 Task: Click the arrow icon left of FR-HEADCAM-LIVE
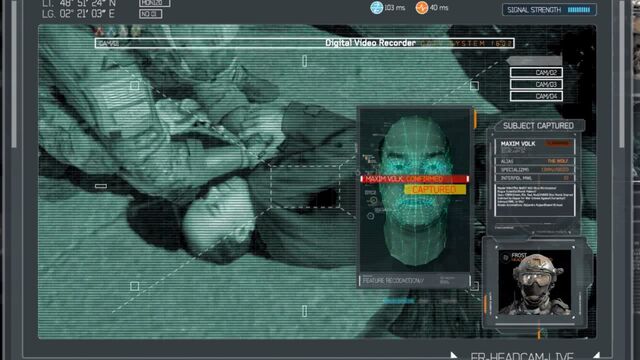[x=453, y=356]
